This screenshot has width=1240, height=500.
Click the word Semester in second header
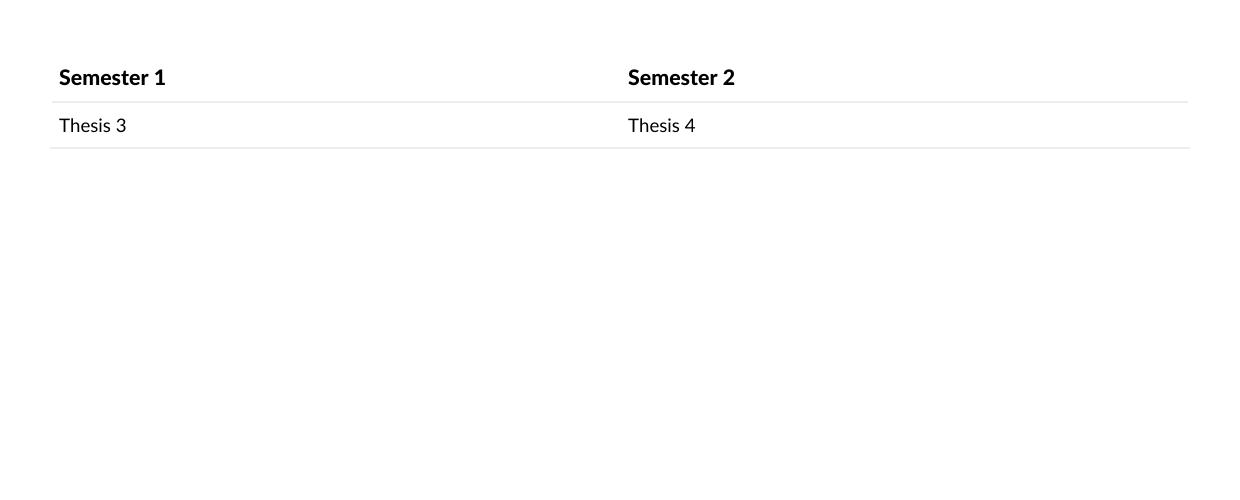(673, 78)
